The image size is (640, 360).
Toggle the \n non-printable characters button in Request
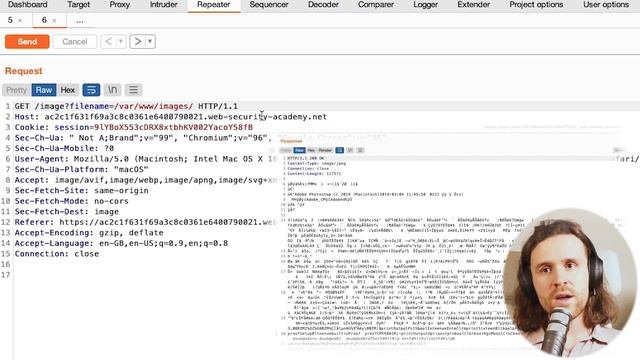coord(112,90)
